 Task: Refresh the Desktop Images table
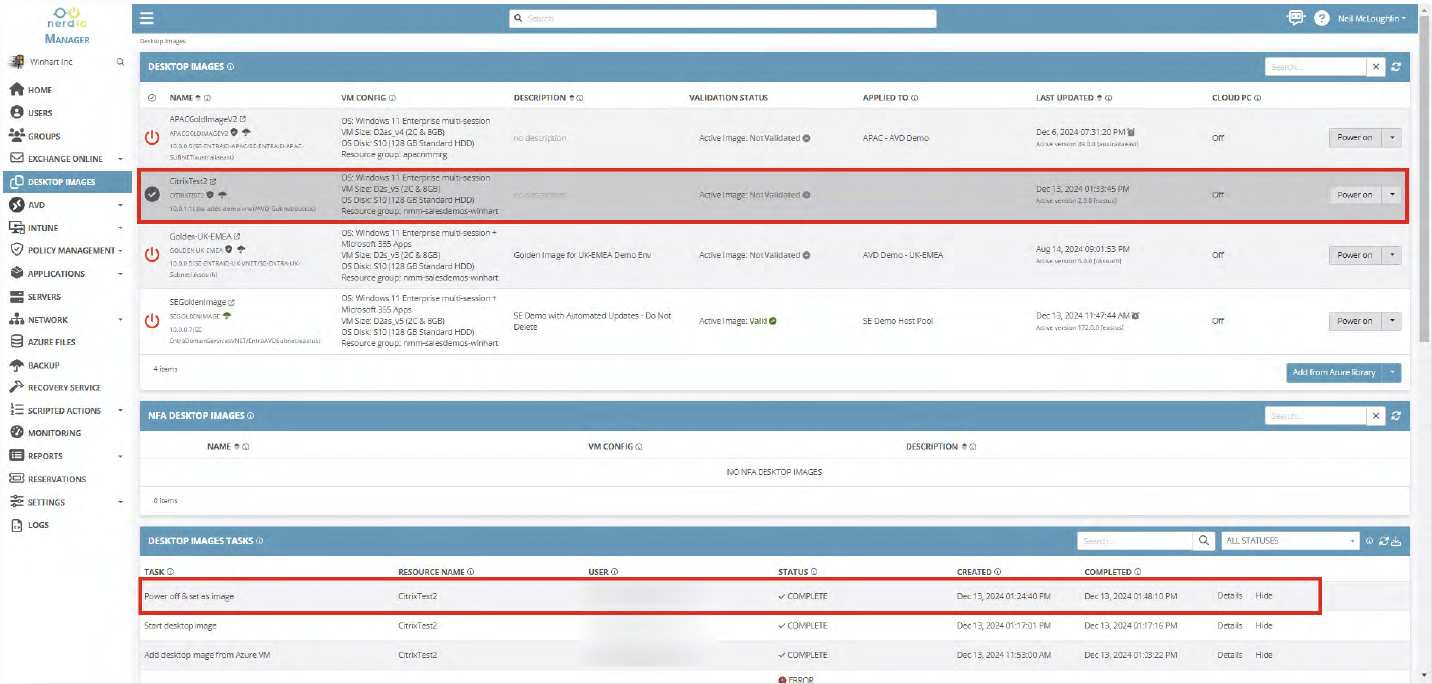(1396, 67)
